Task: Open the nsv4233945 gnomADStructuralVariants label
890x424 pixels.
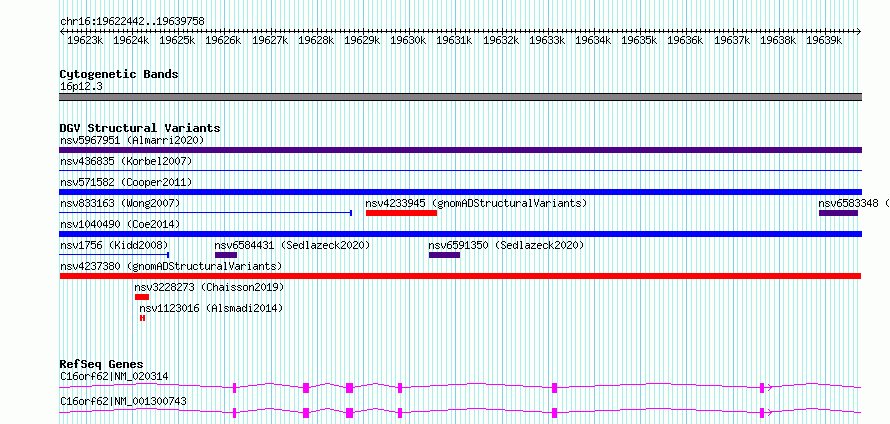Action: (476, 203)
